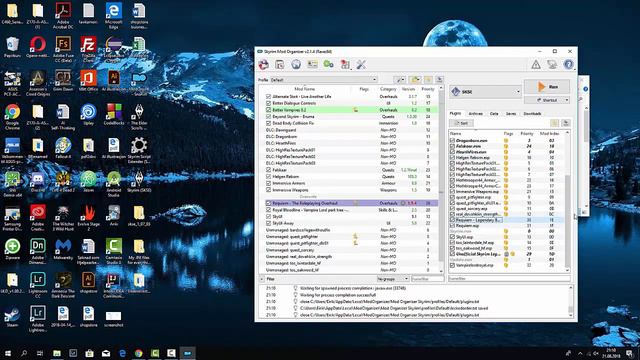The image size is (640, 360).
Task: Open the SKSE executable dropdown
Action: click(485, 92)
